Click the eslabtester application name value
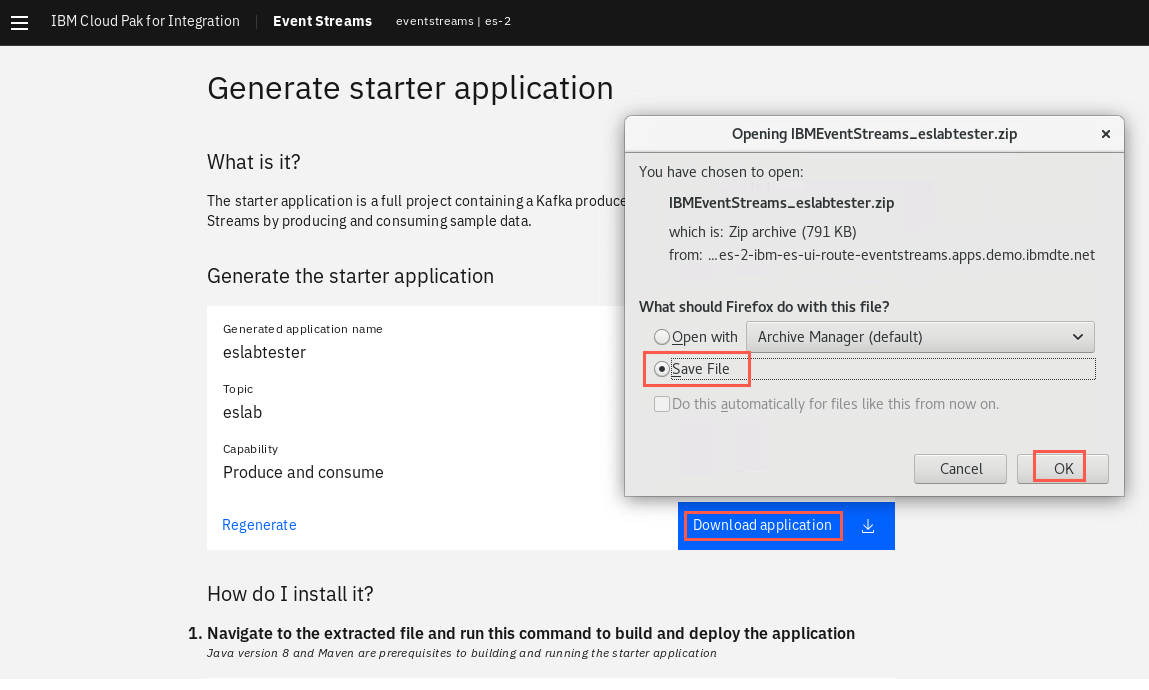 [265, 352]
